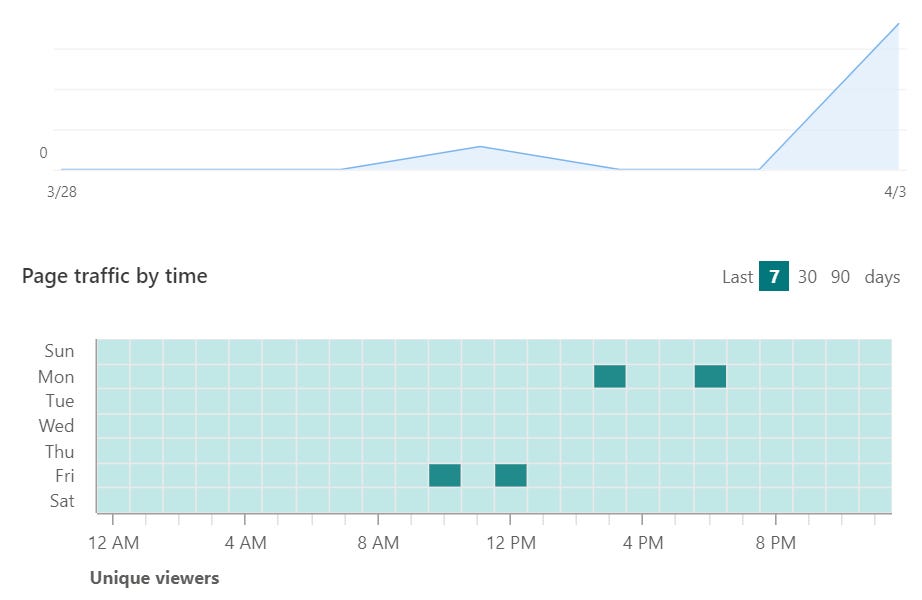922x600 pixels.
Task: Click the 4 PM axis label
Action: (x=645, y=543)
